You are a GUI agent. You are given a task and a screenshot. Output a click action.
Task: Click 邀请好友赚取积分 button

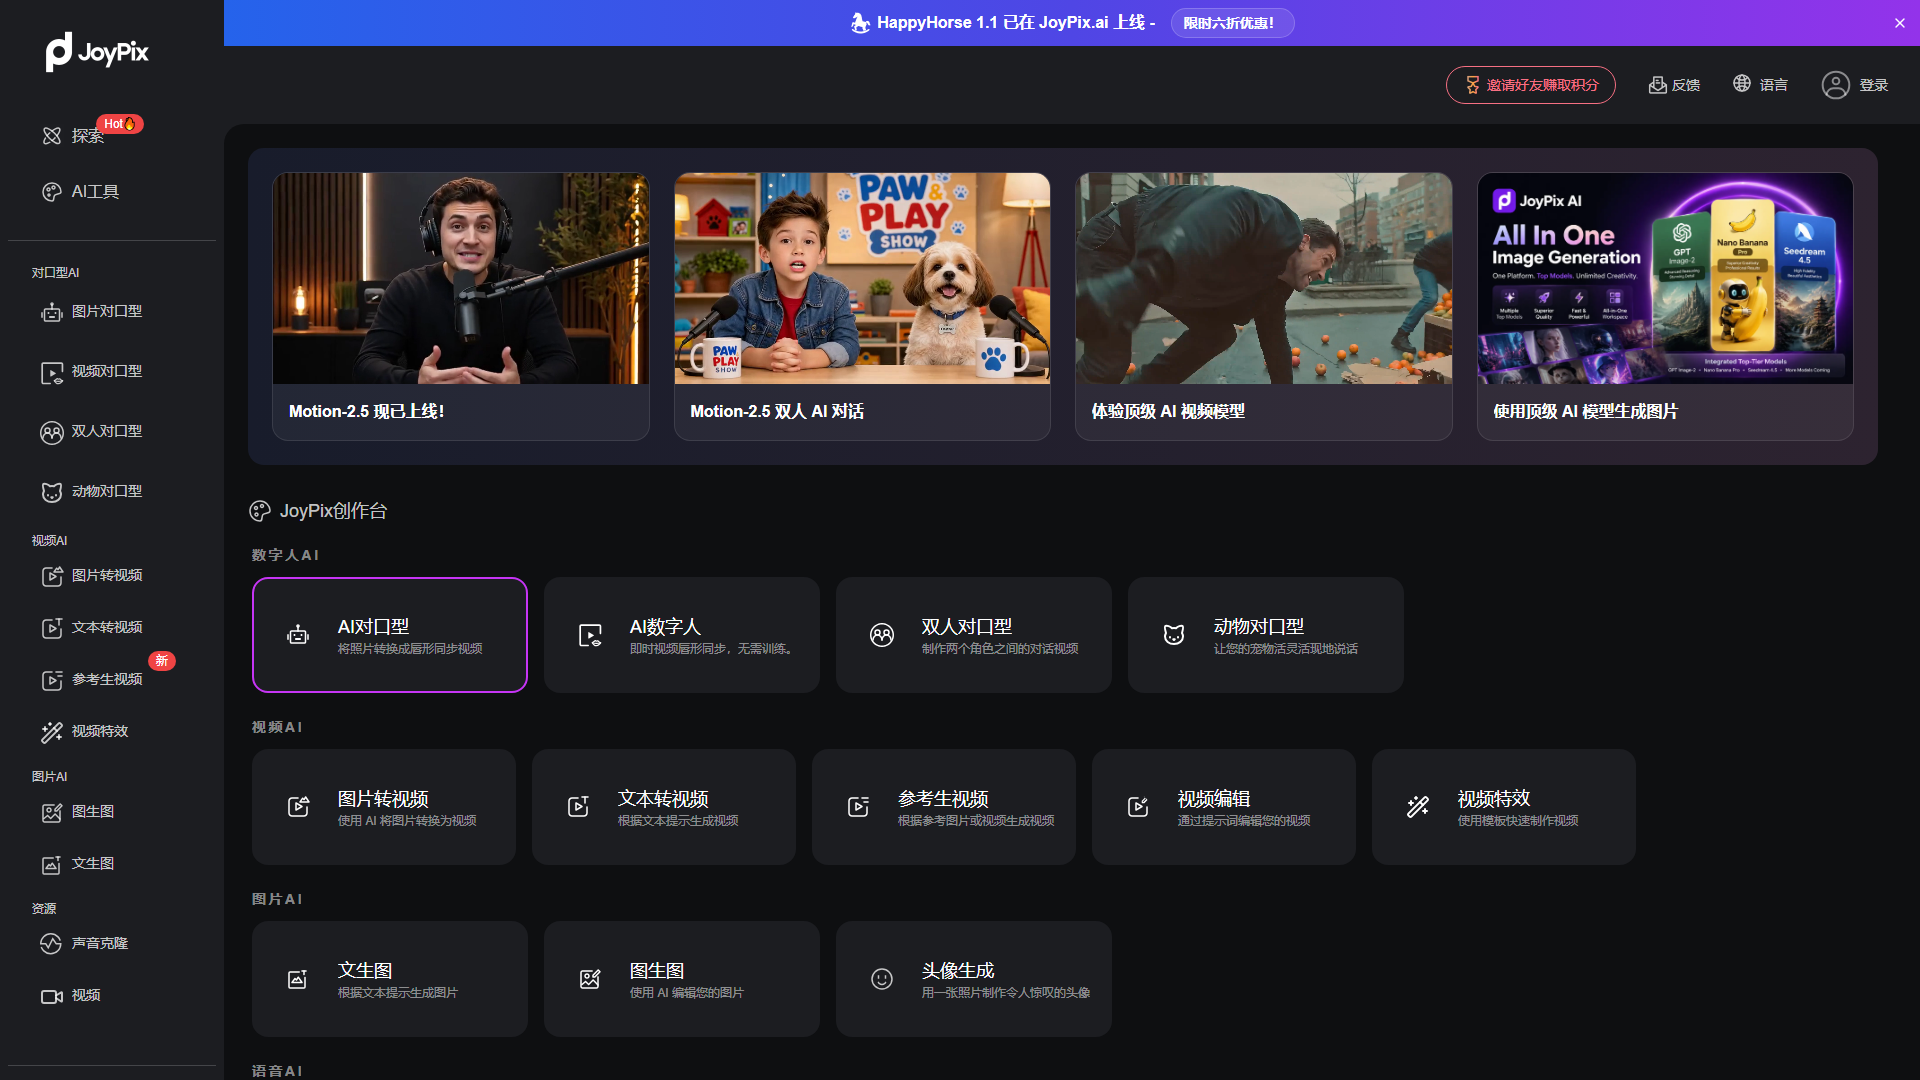point(1530,85)
